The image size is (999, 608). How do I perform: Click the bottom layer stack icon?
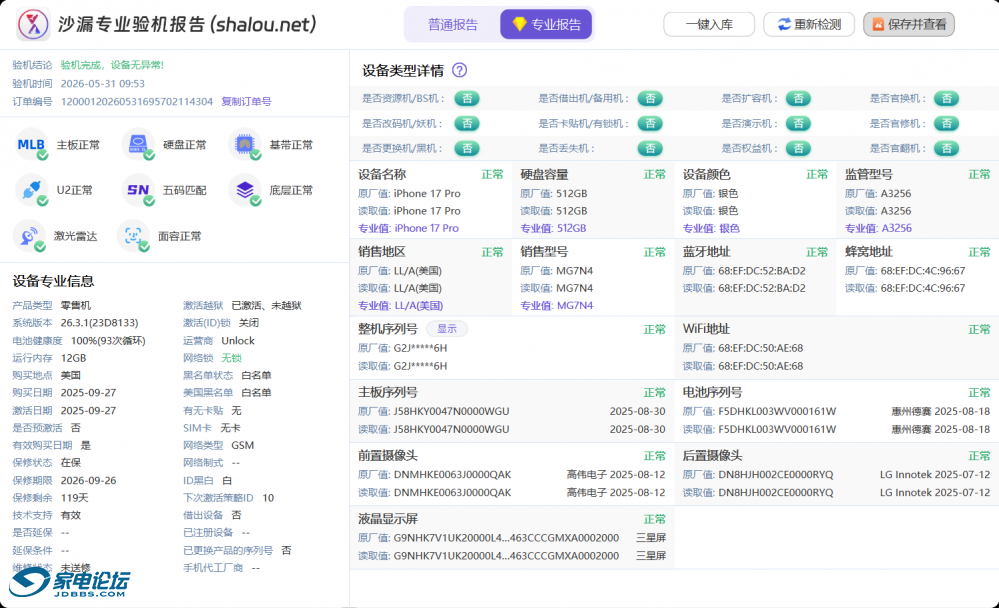point(245,190)
